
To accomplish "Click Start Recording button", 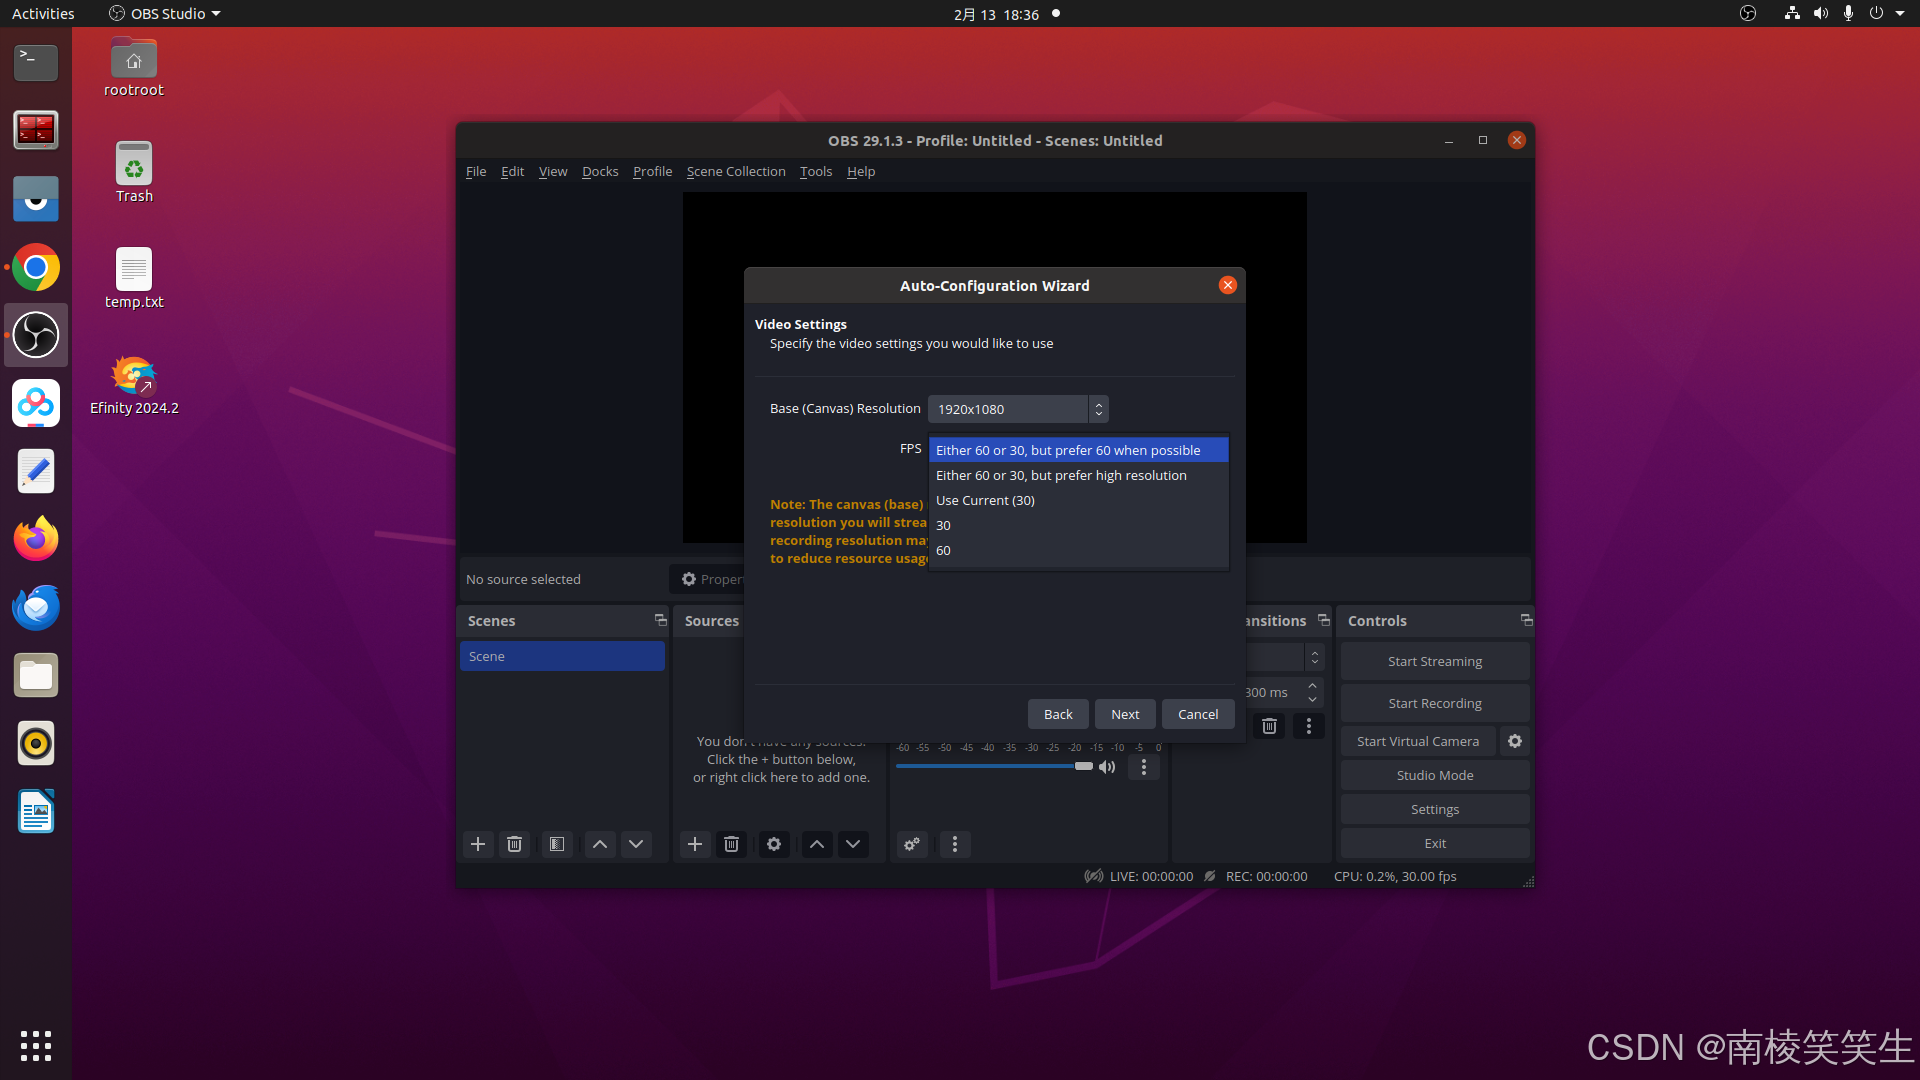I will [1434, 703].
